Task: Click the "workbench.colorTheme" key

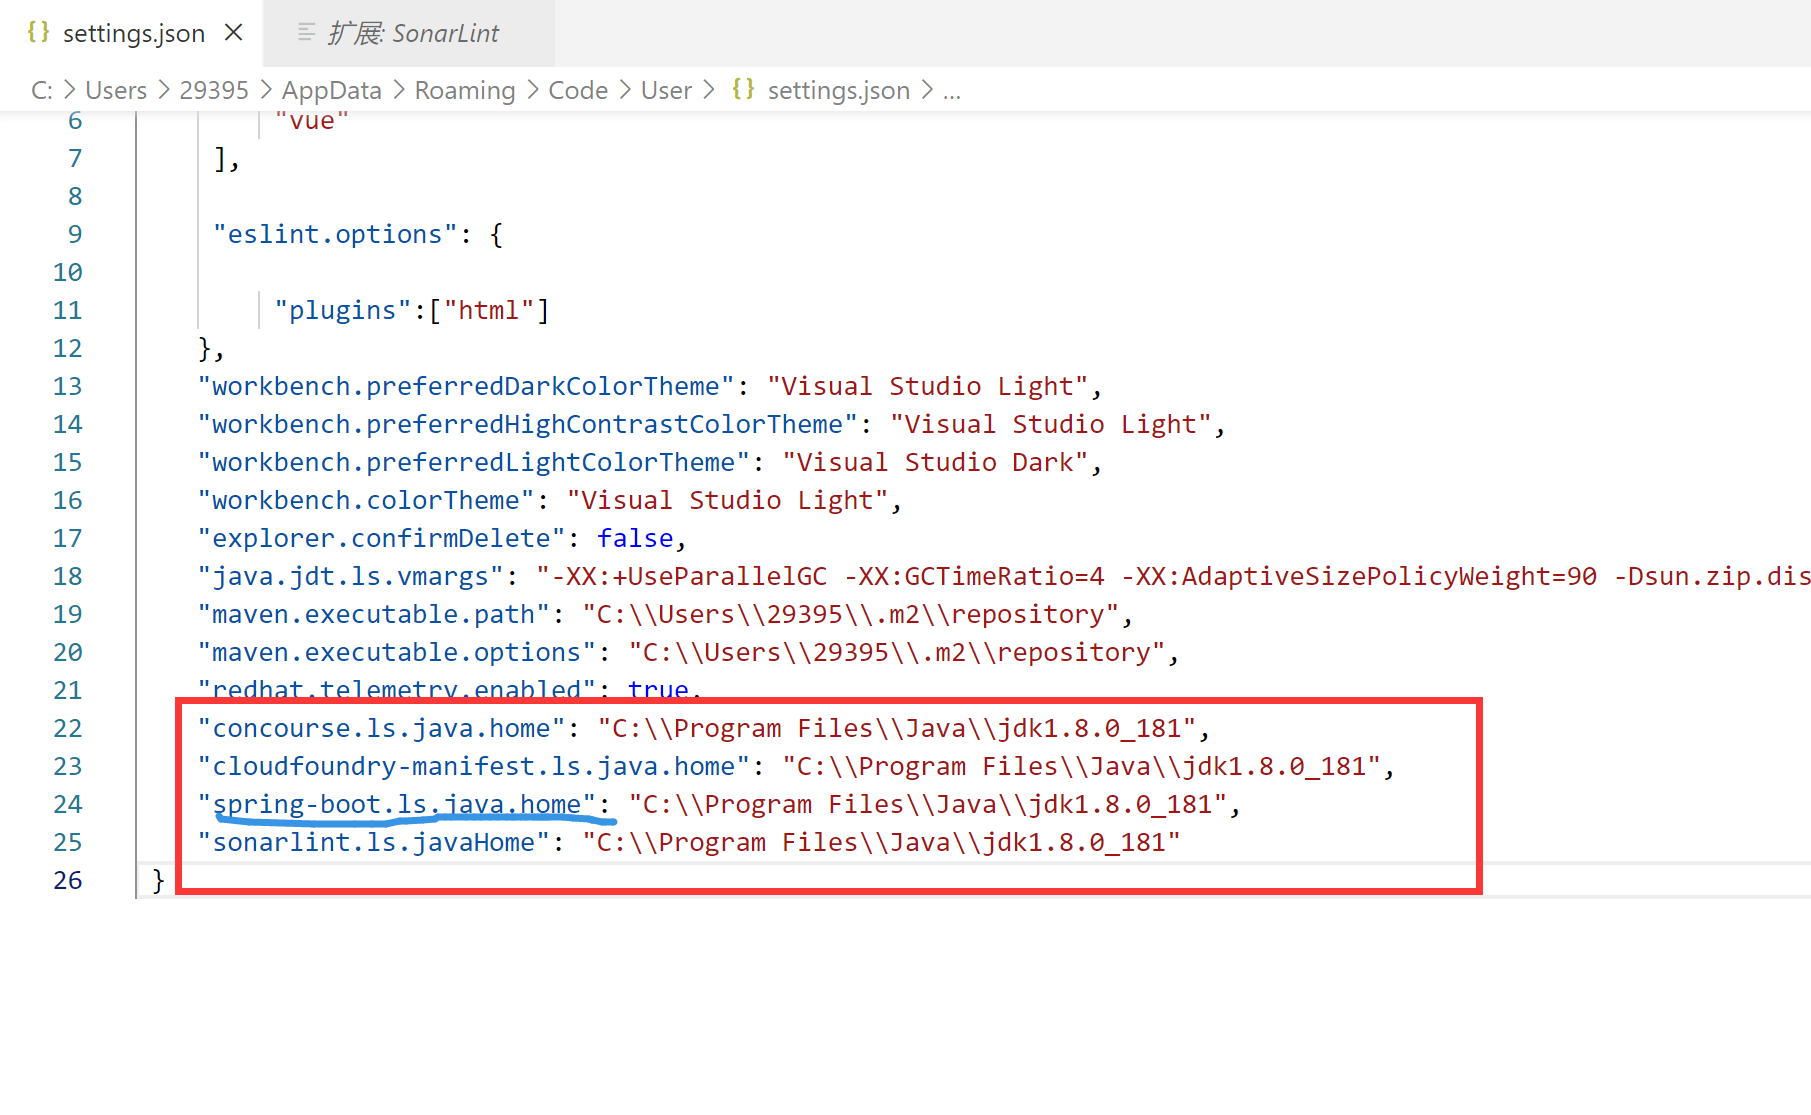Action: click(x=366, y=500)
